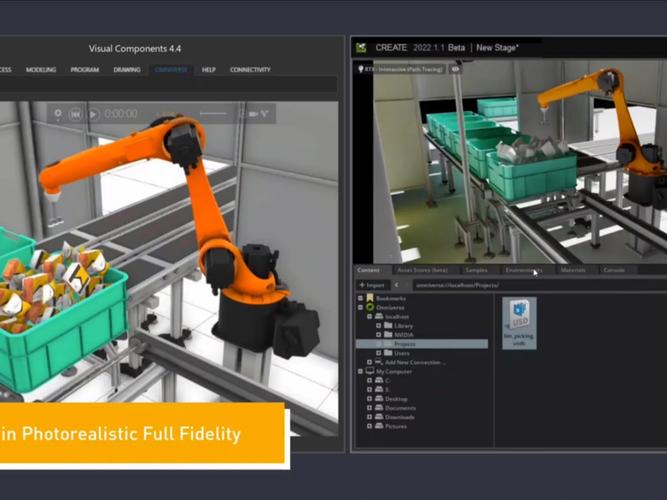Collapse the Omniverse tree node
Image resolution: width=667 pixels, height=500 pixels.
[360, 307]
